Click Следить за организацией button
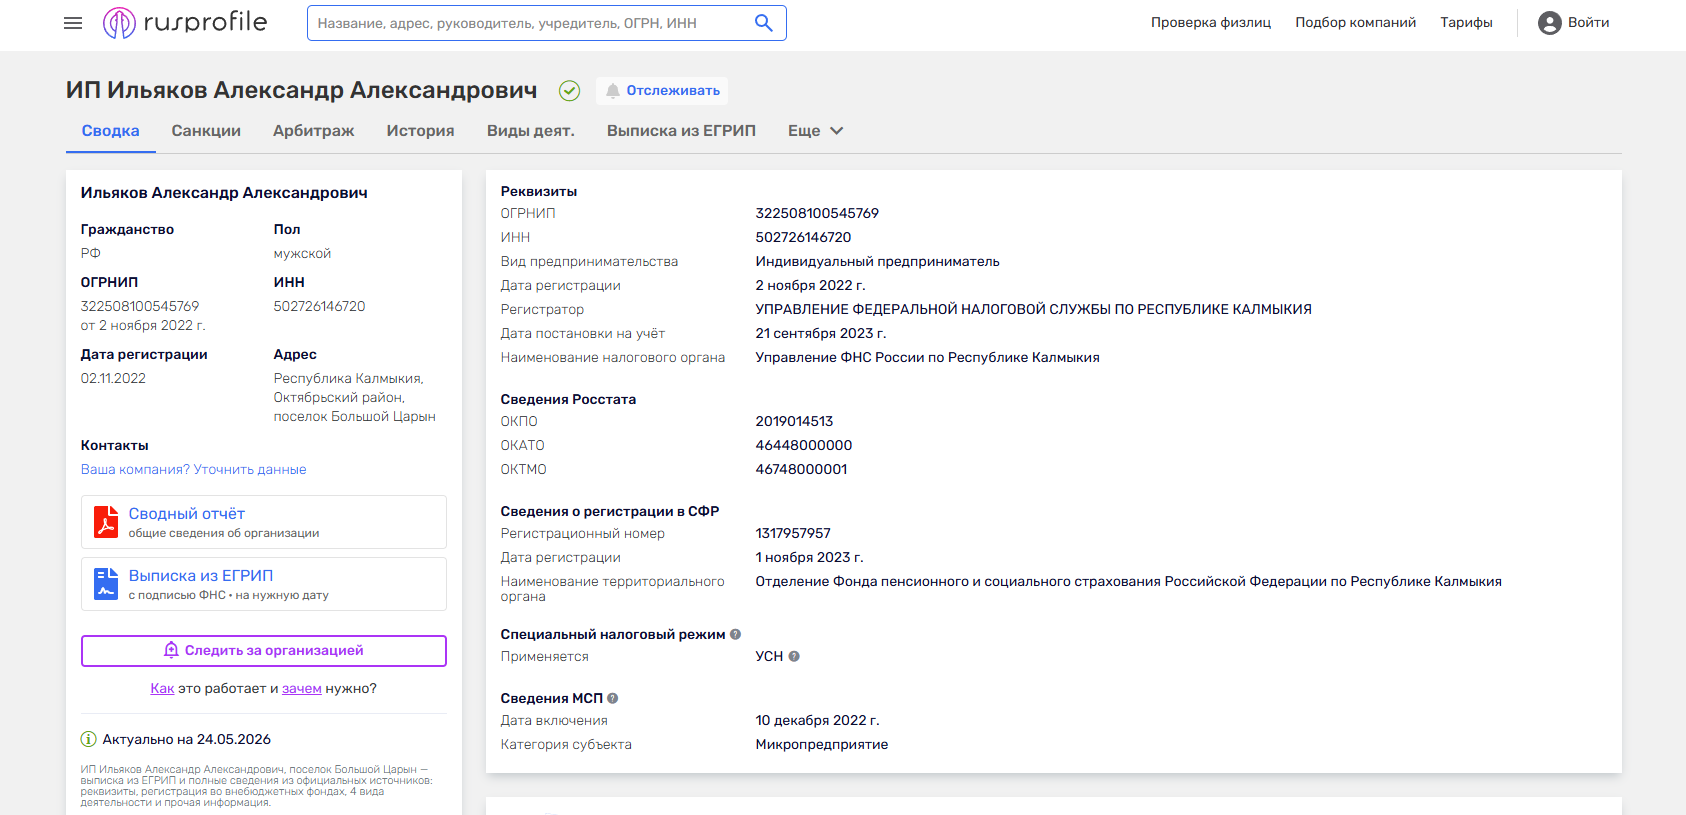This screenshot has height=815, width=1686. 264,651
